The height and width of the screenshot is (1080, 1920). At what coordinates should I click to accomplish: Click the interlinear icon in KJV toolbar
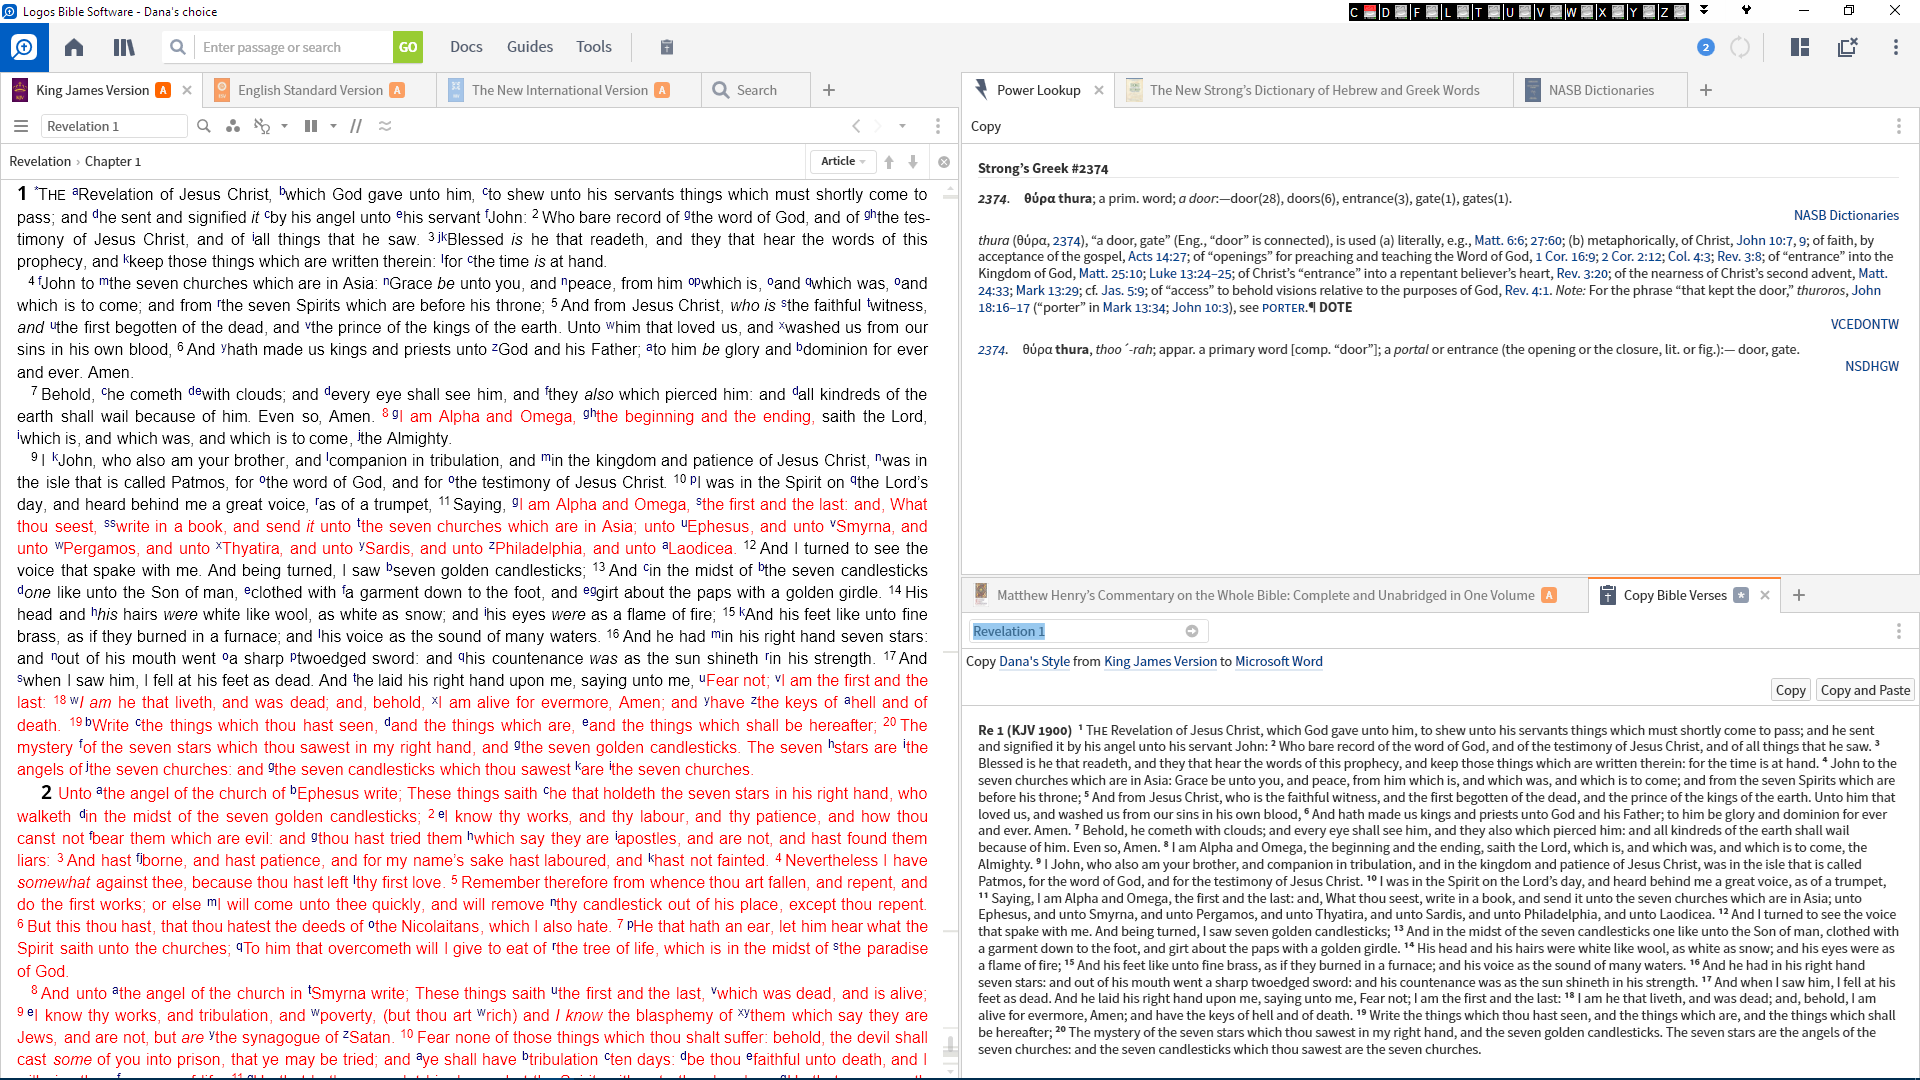[x=262, y=126]
